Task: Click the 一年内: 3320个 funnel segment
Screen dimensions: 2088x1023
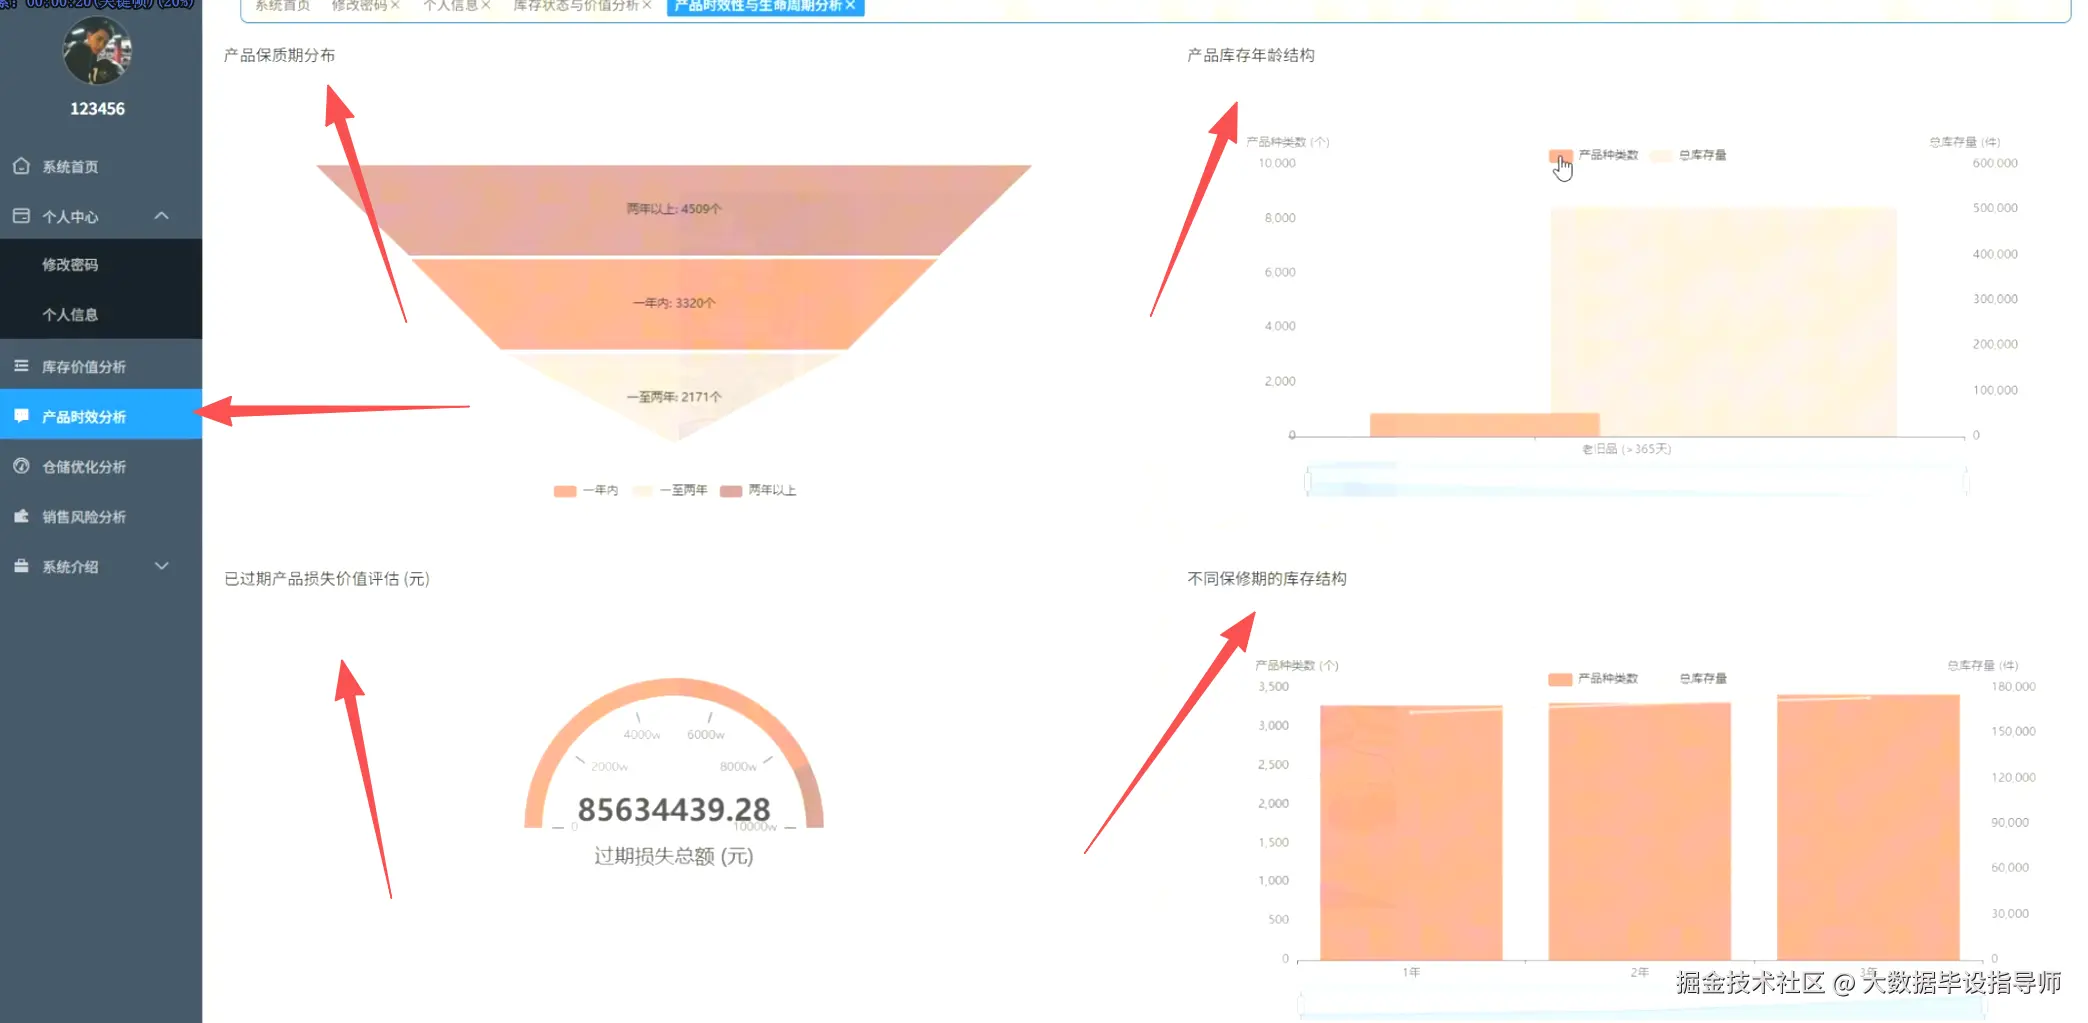Action: (673, 303)
